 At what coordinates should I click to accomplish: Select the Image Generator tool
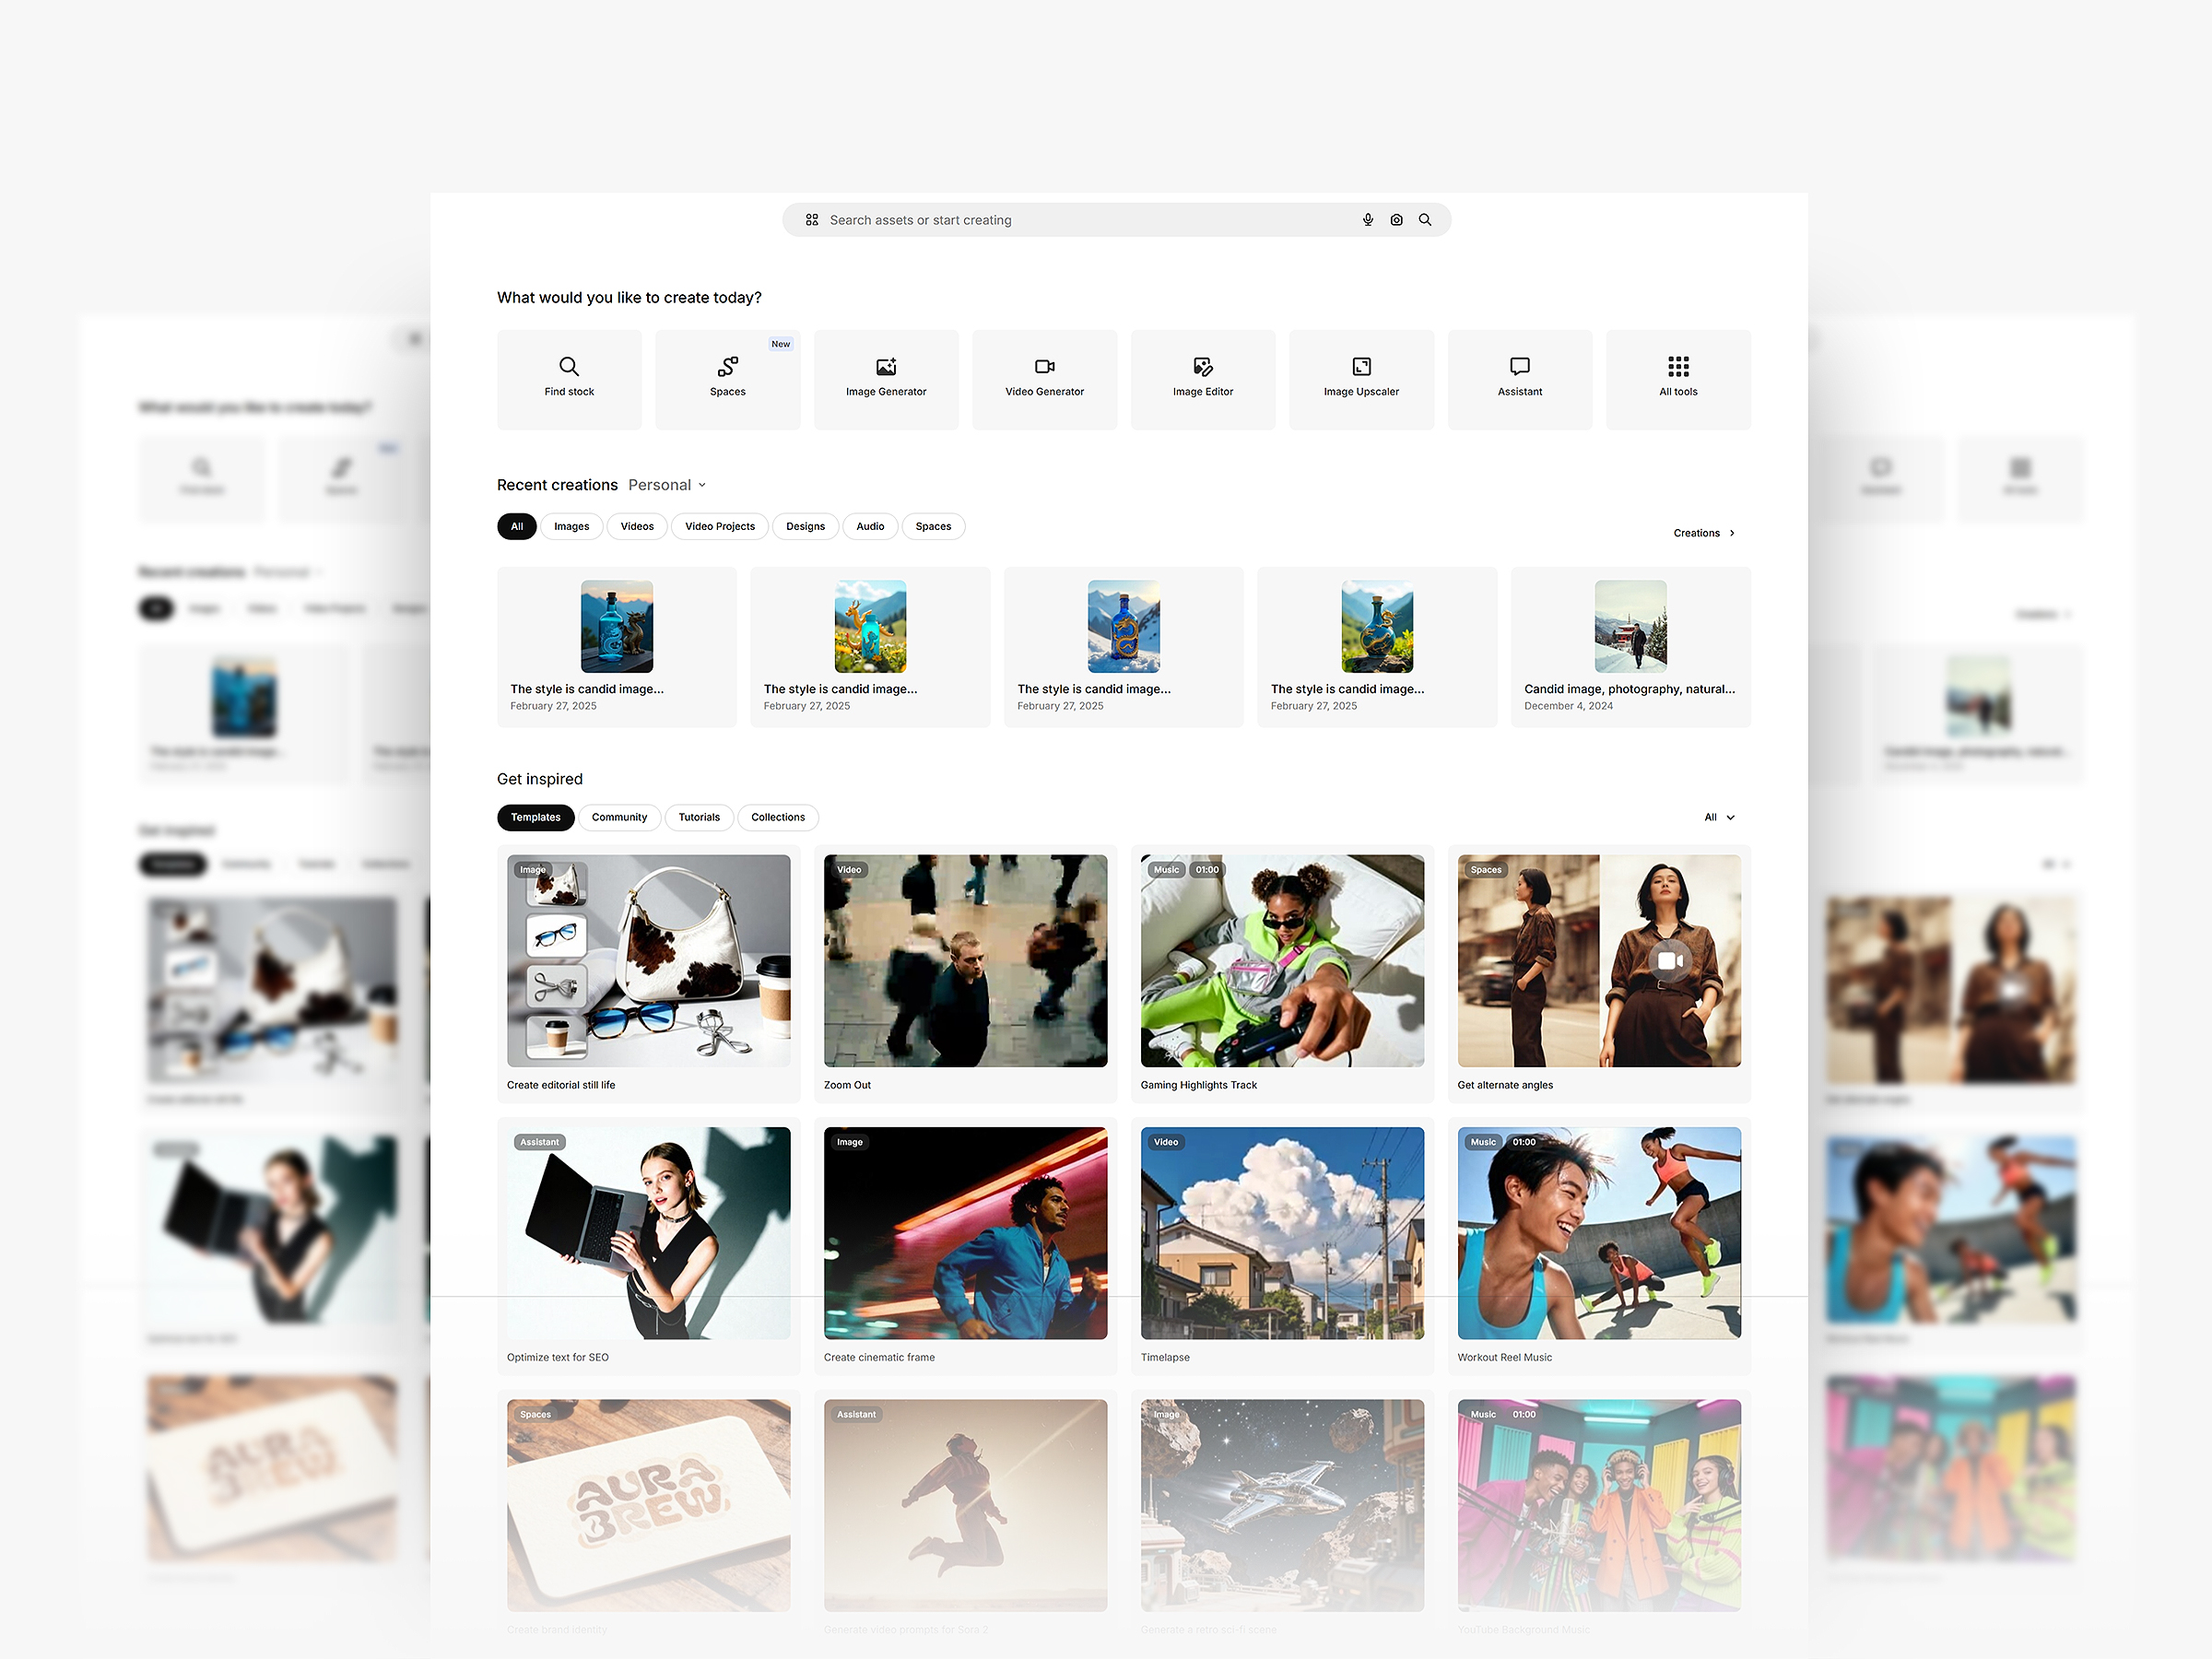pyautogui.click(x=884, y=379)
